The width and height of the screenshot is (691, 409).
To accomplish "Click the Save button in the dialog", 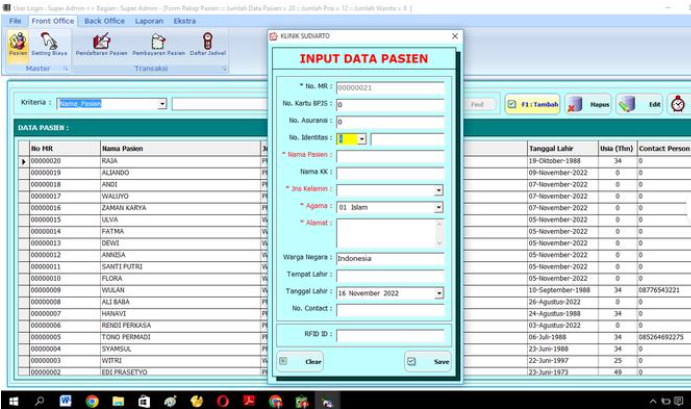I will tap(428, 361).
